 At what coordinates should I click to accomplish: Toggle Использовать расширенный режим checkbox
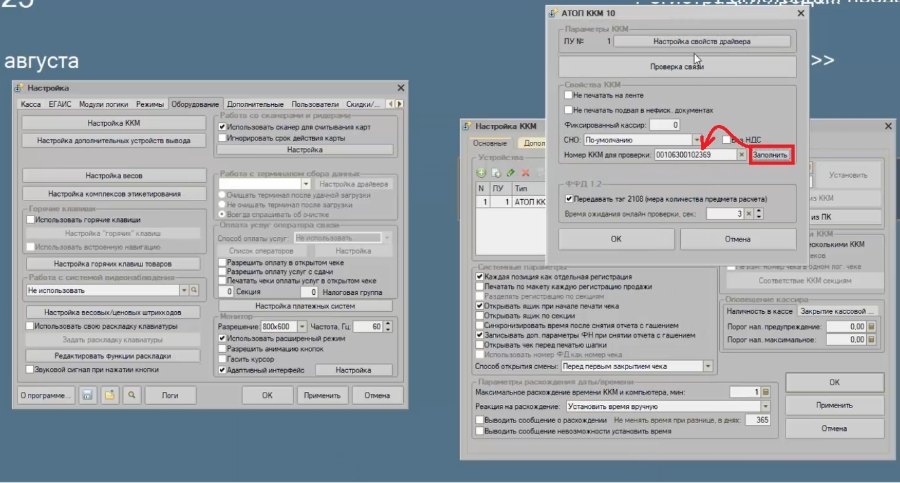[x=222, y=338]
